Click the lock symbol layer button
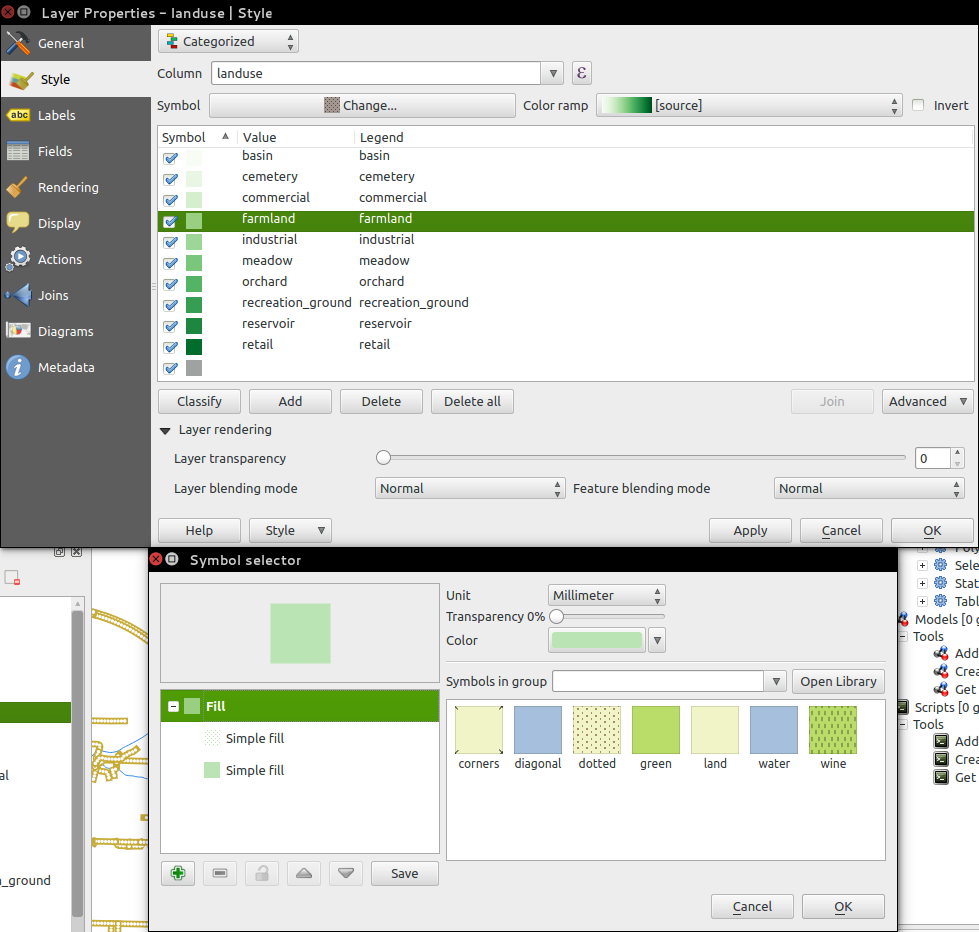The height and width of the screenshot is (932, 979). [262, 873]
